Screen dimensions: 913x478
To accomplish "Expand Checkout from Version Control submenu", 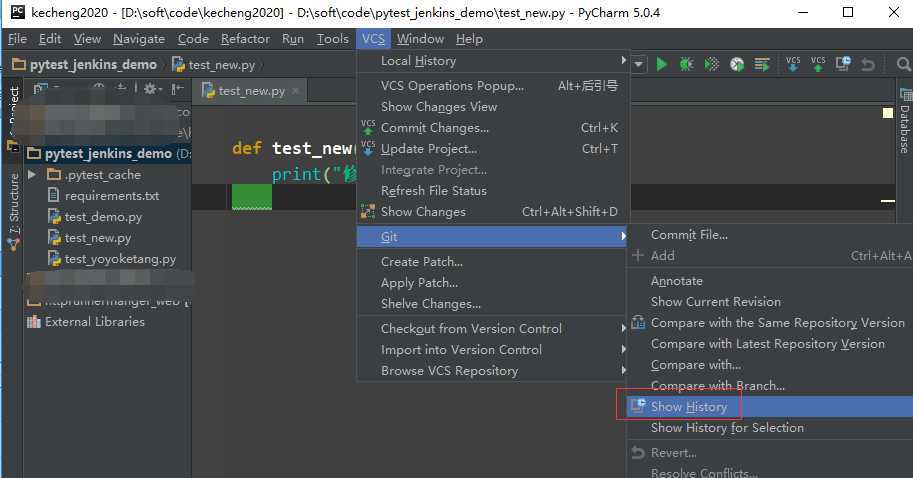I will 493,328.
